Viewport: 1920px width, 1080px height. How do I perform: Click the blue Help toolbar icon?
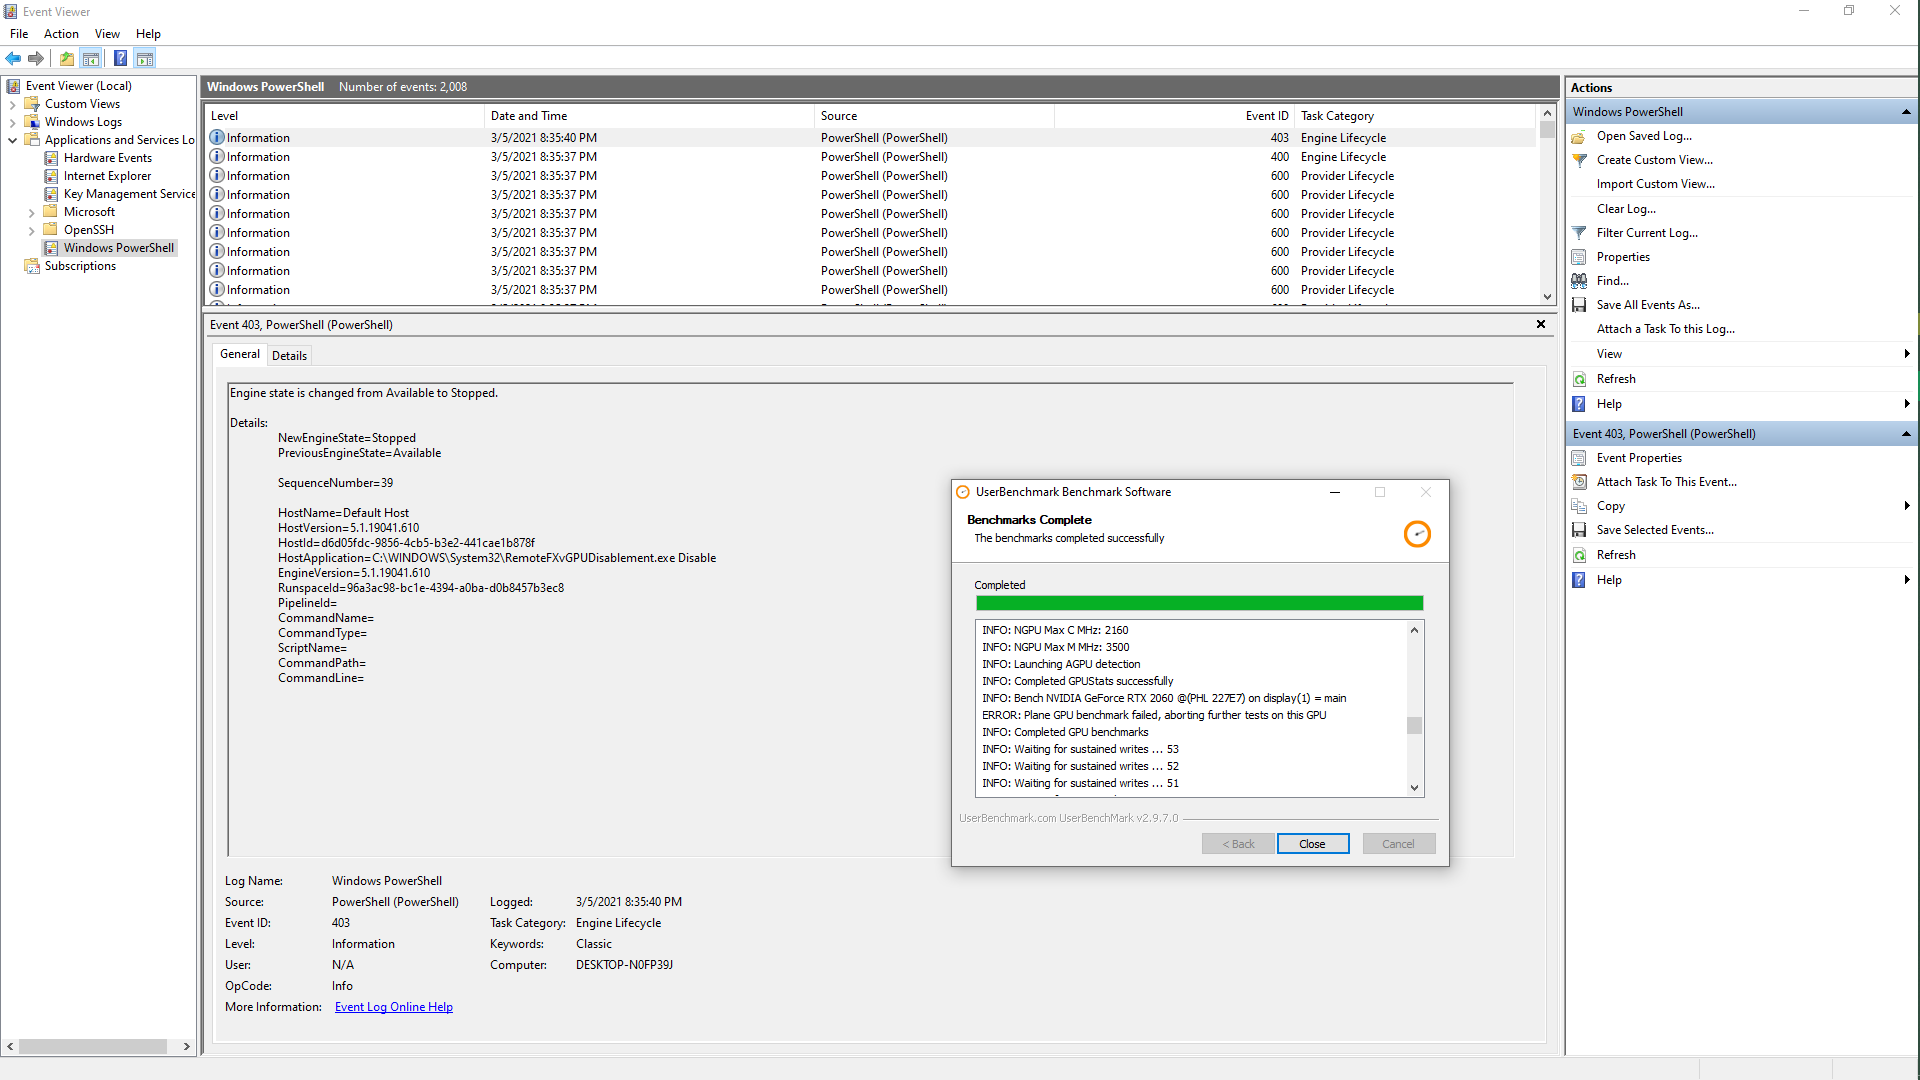click(x=120, y=58)
